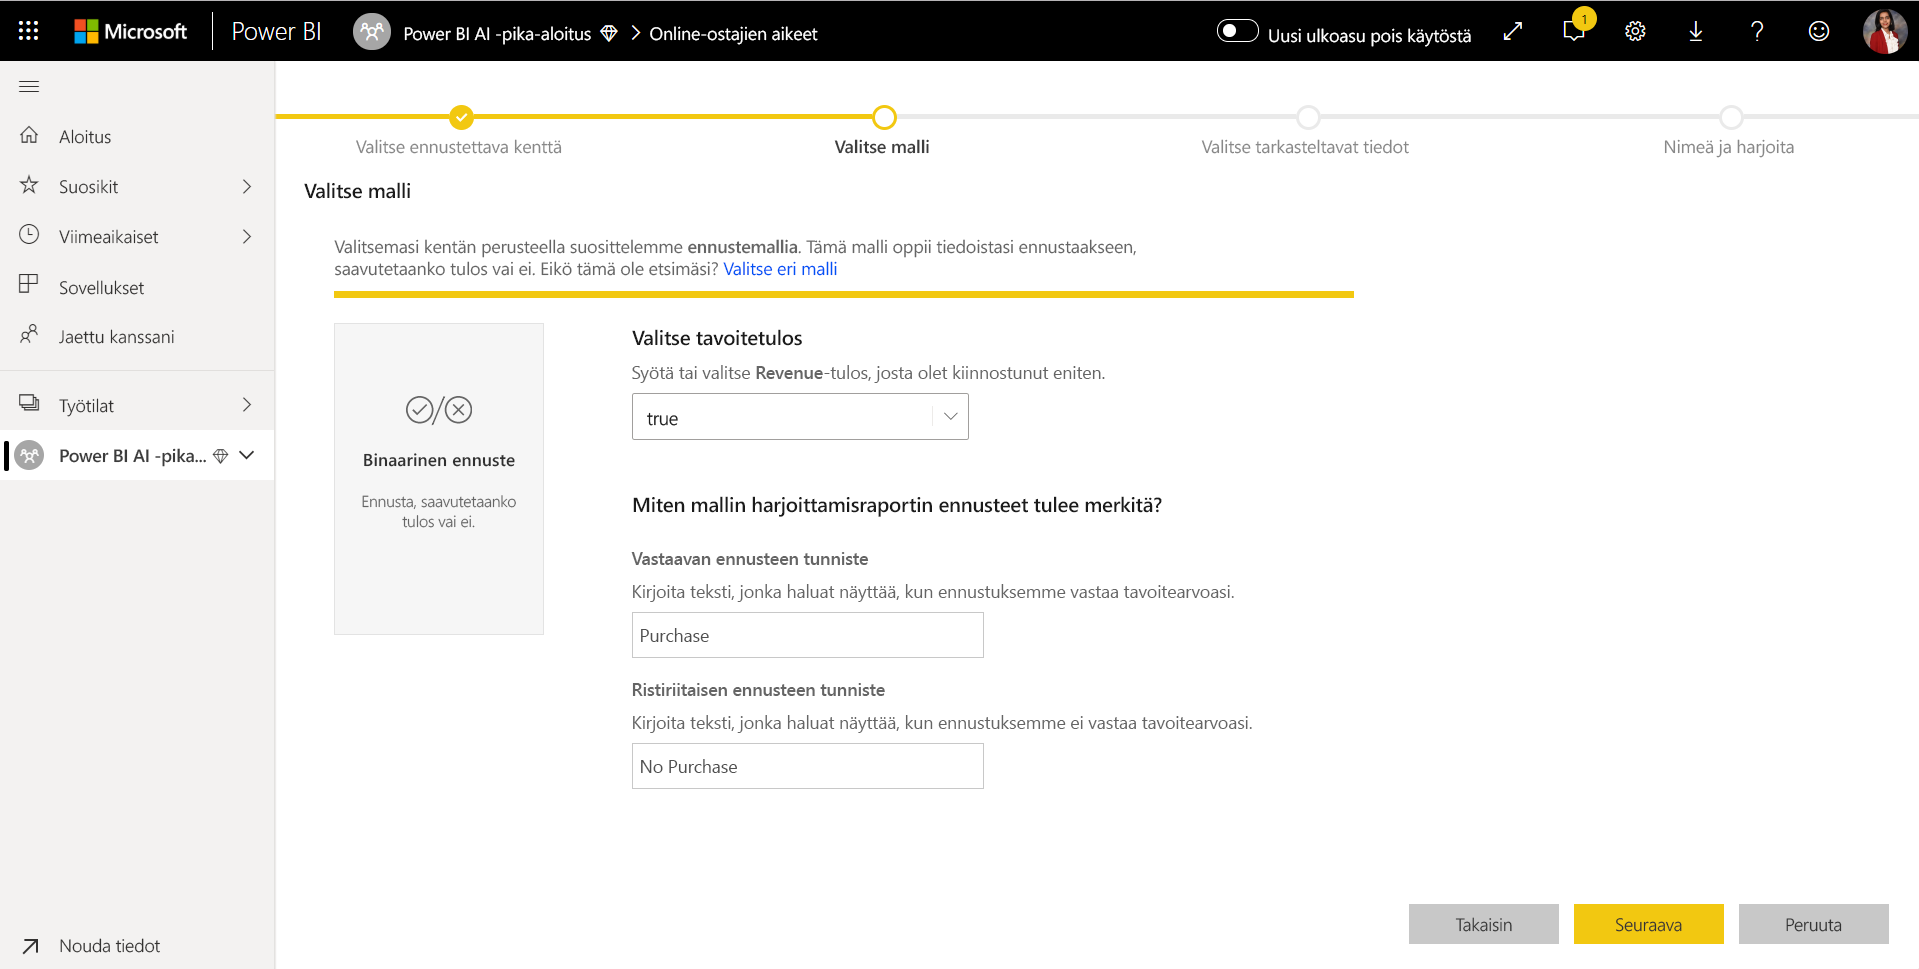This screenshot has height=969, width=1919.
Task: Expand the Suosikit flyout chevron
Action: click(247, 187)
